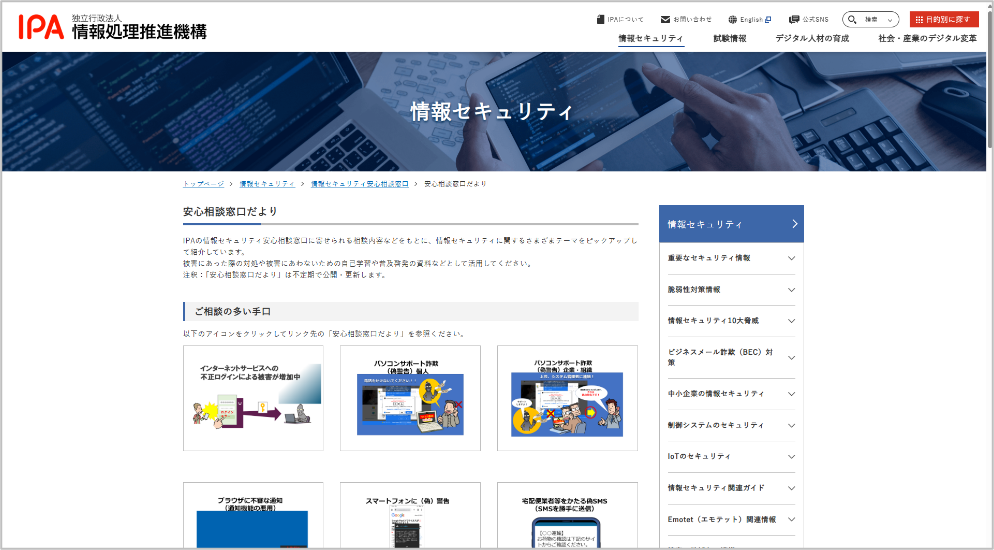Screen dimensions: 994x550
Task: Click the 安心相談窓口だより page heading
Action: [x=230, y=212]
